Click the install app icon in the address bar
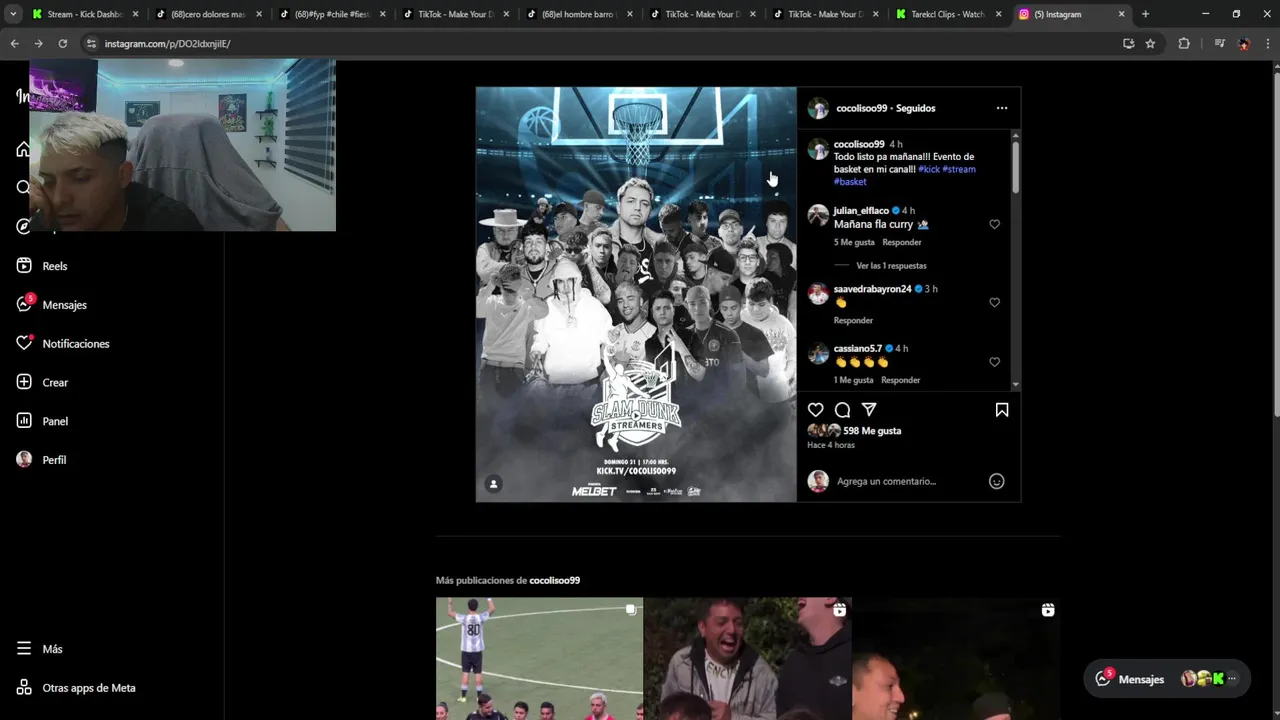This screenshot has width=1280, height=720. pos(1128,44)
